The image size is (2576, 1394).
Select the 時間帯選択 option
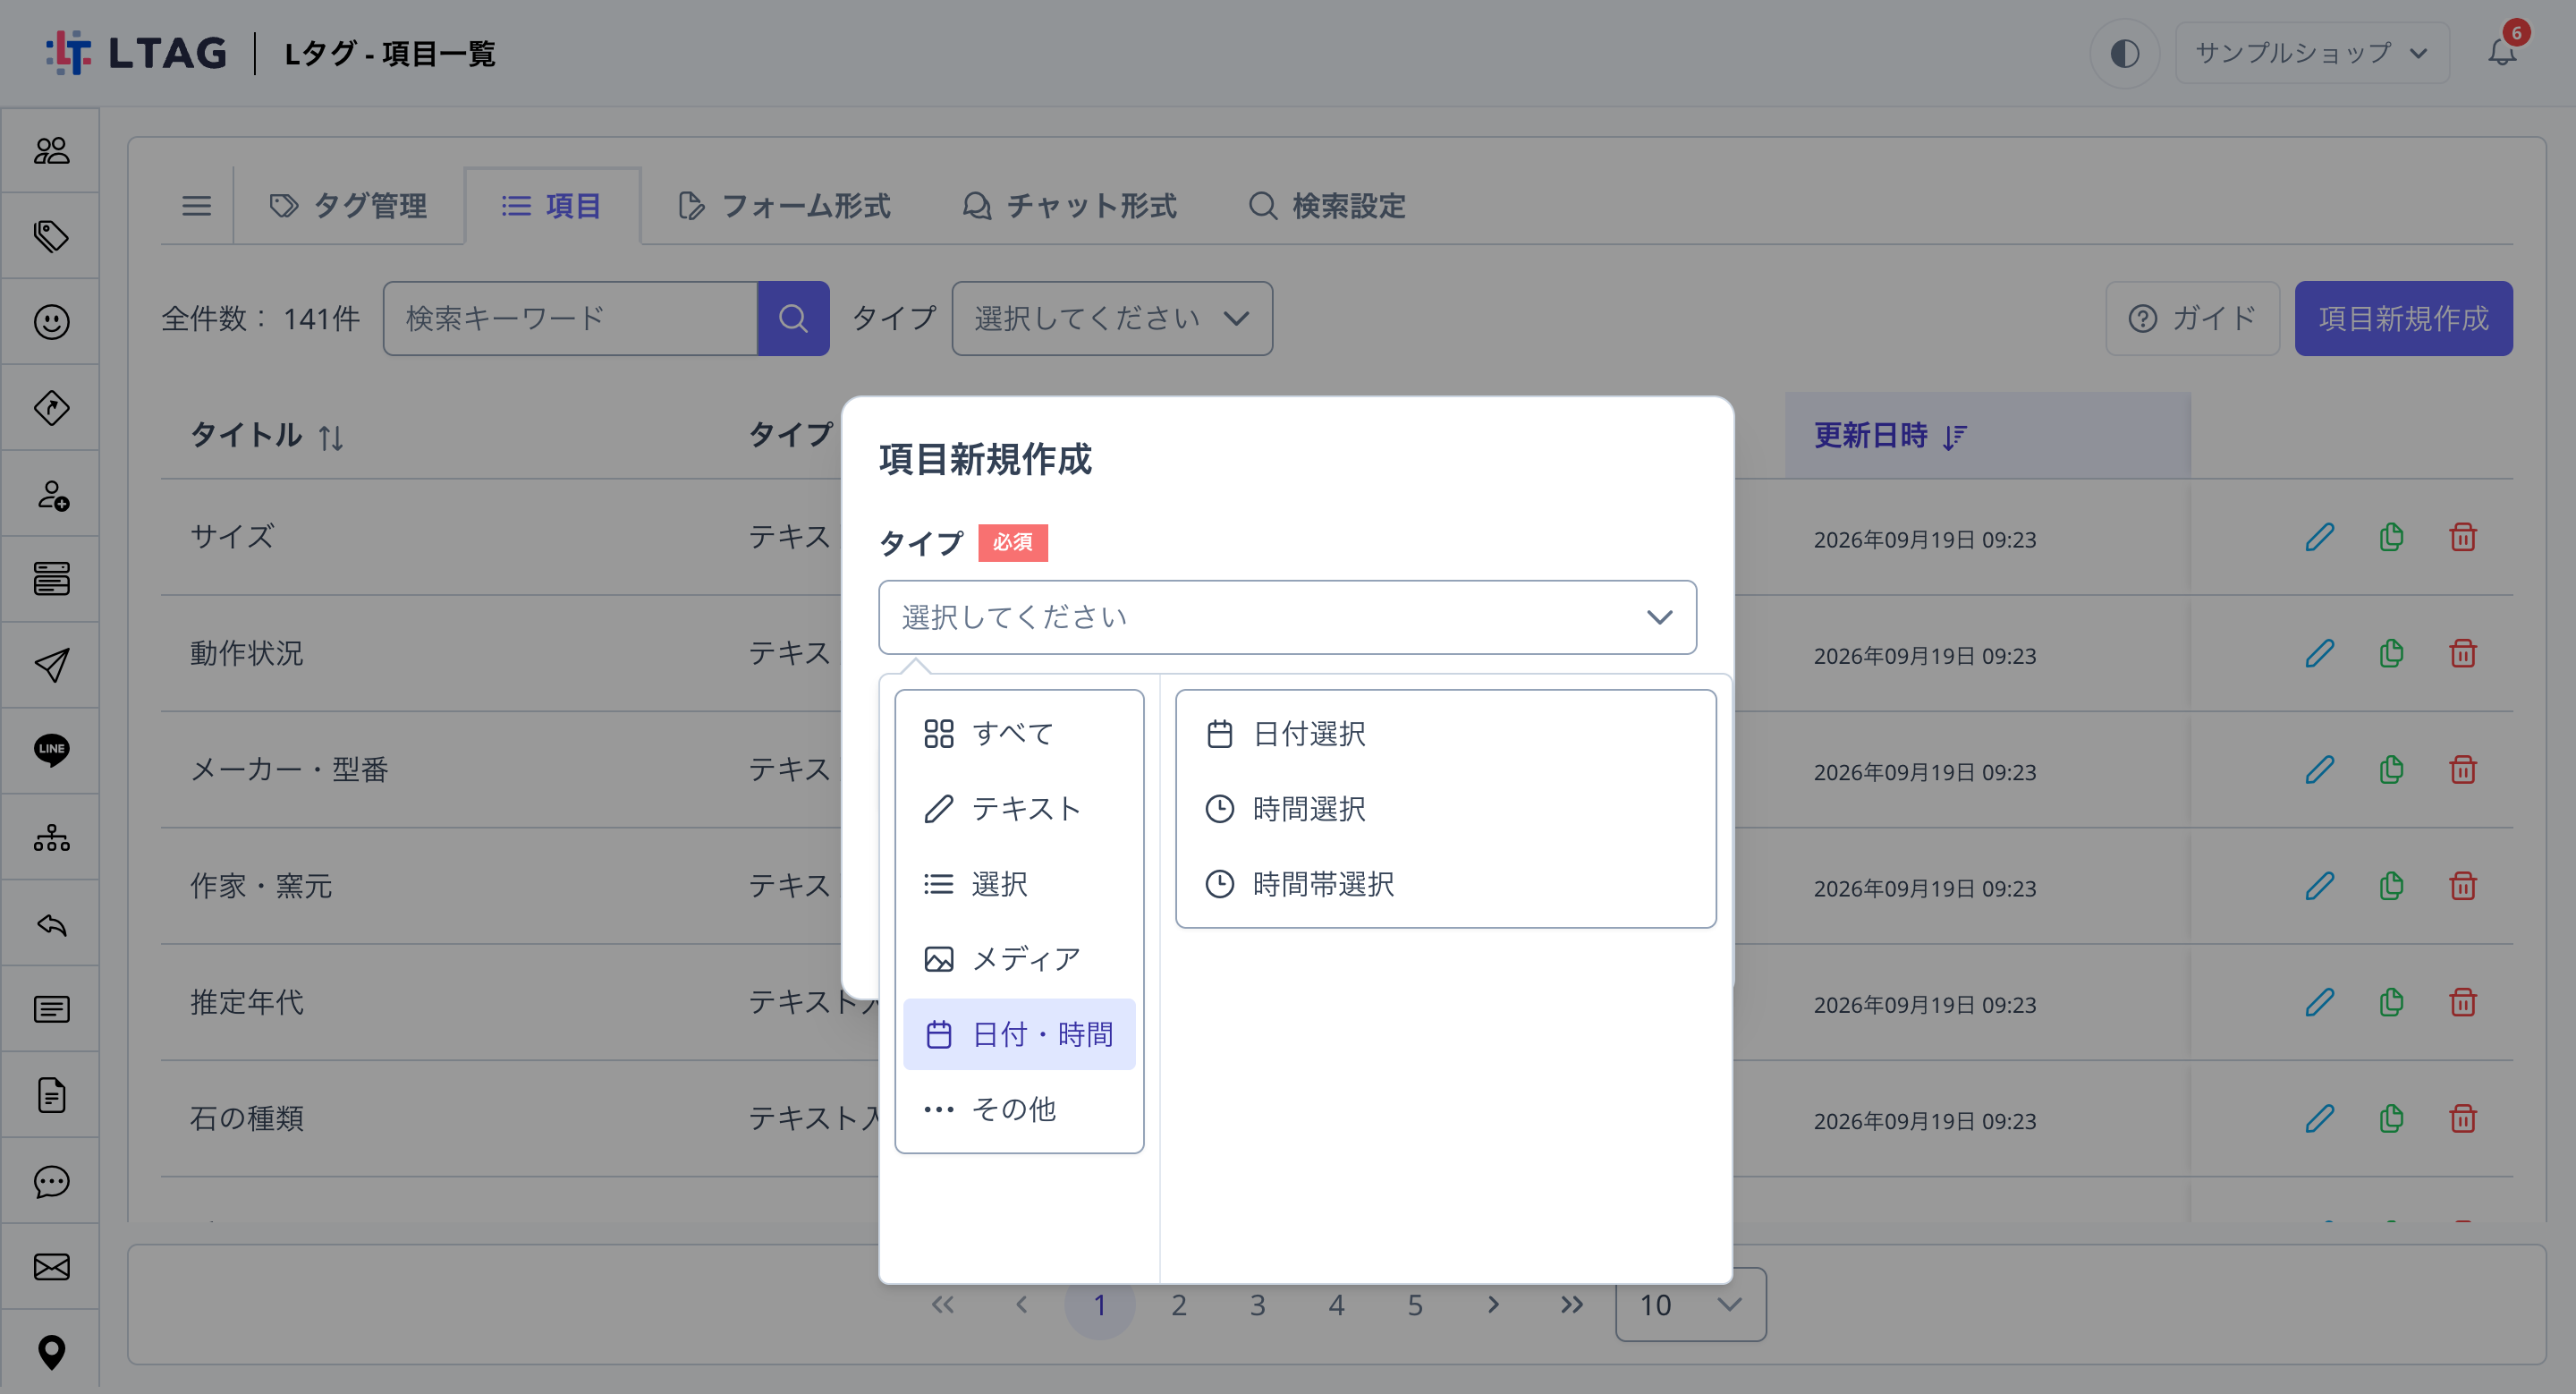(1445, 884)
